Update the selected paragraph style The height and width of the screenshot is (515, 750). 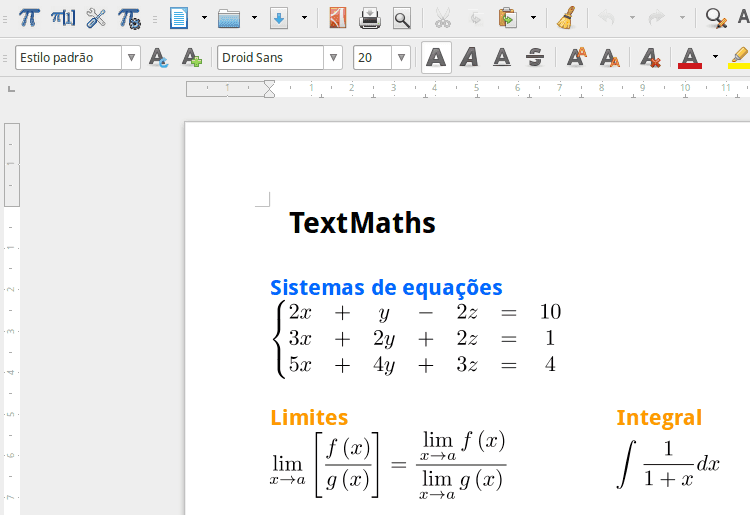[158, 58]
